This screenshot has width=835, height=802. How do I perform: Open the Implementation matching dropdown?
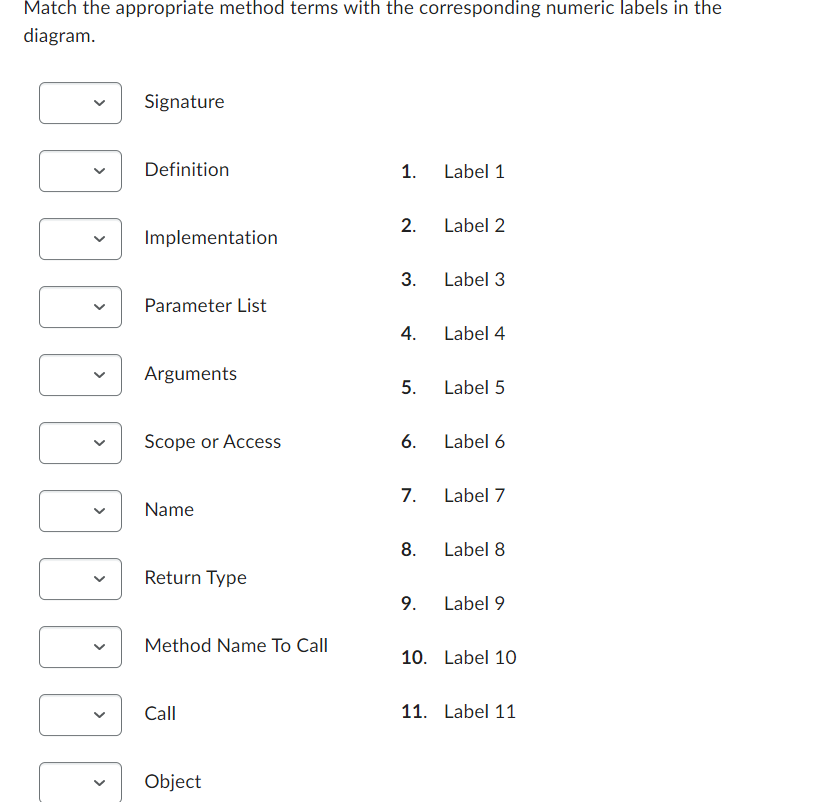(x=80, y=239)
